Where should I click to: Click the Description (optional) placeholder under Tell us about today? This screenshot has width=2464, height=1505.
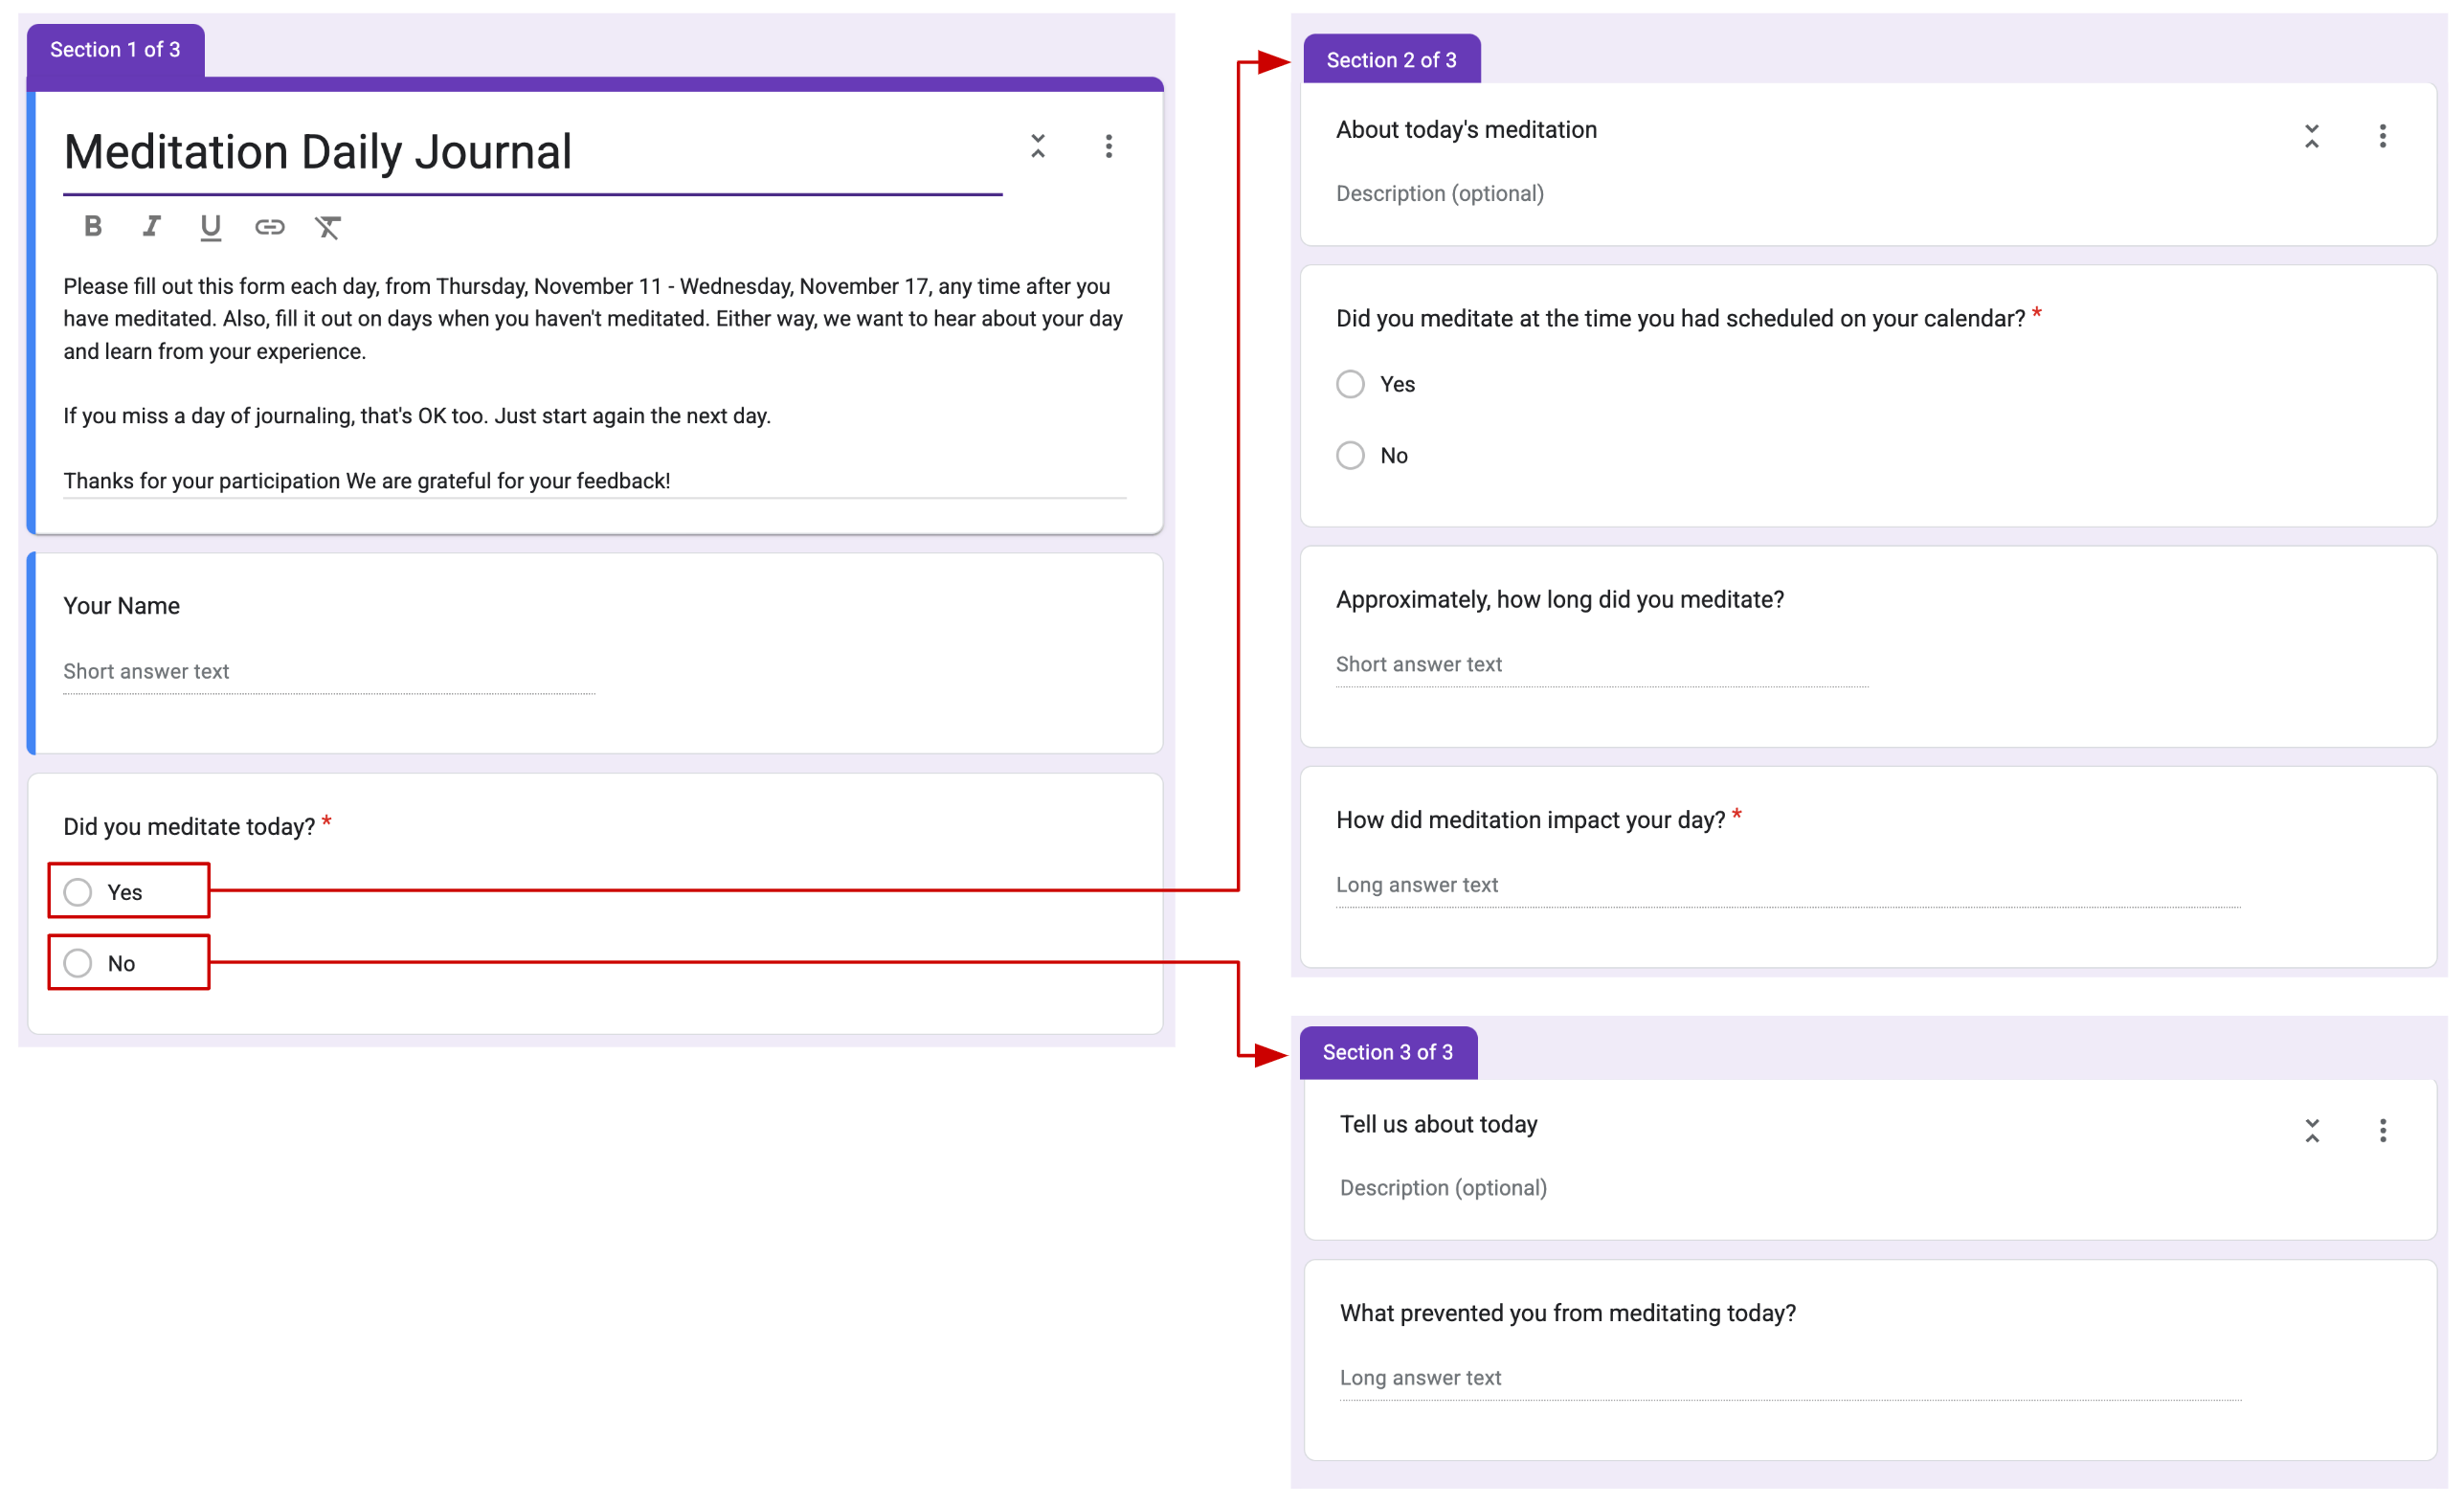pos(1442,1187)
